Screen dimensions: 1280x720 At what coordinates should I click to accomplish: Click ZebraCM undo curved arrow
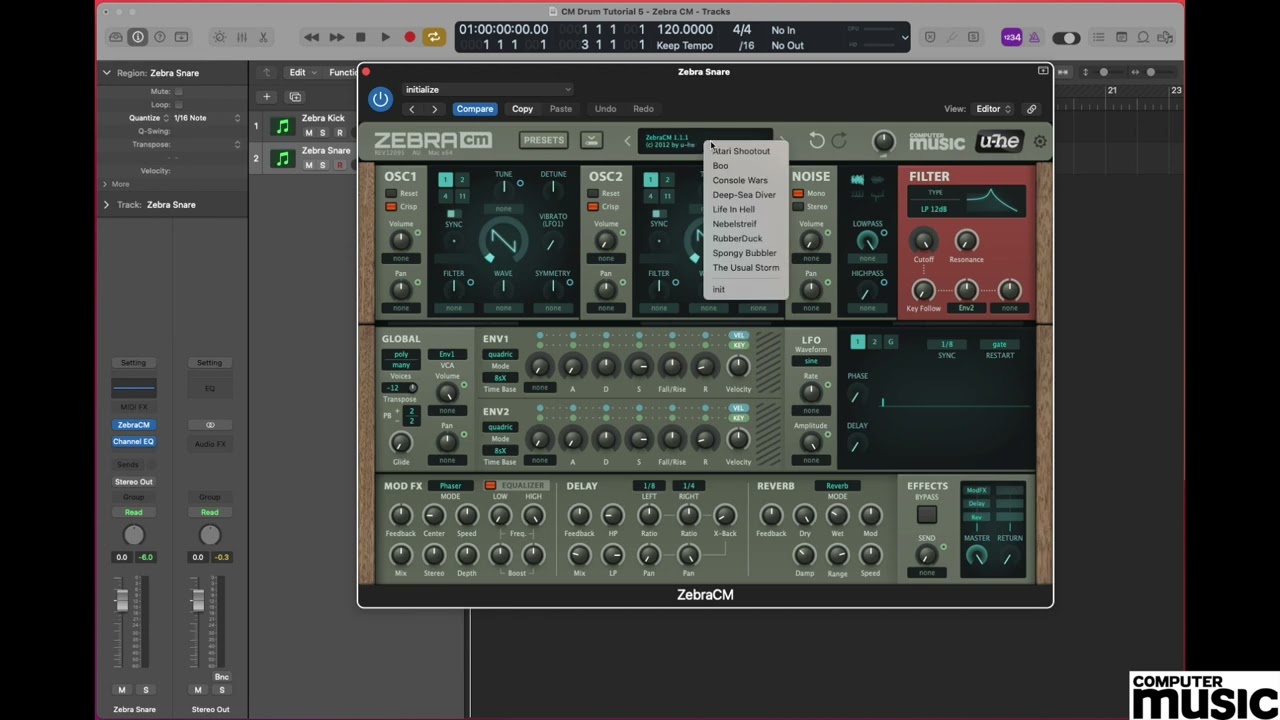817,141
